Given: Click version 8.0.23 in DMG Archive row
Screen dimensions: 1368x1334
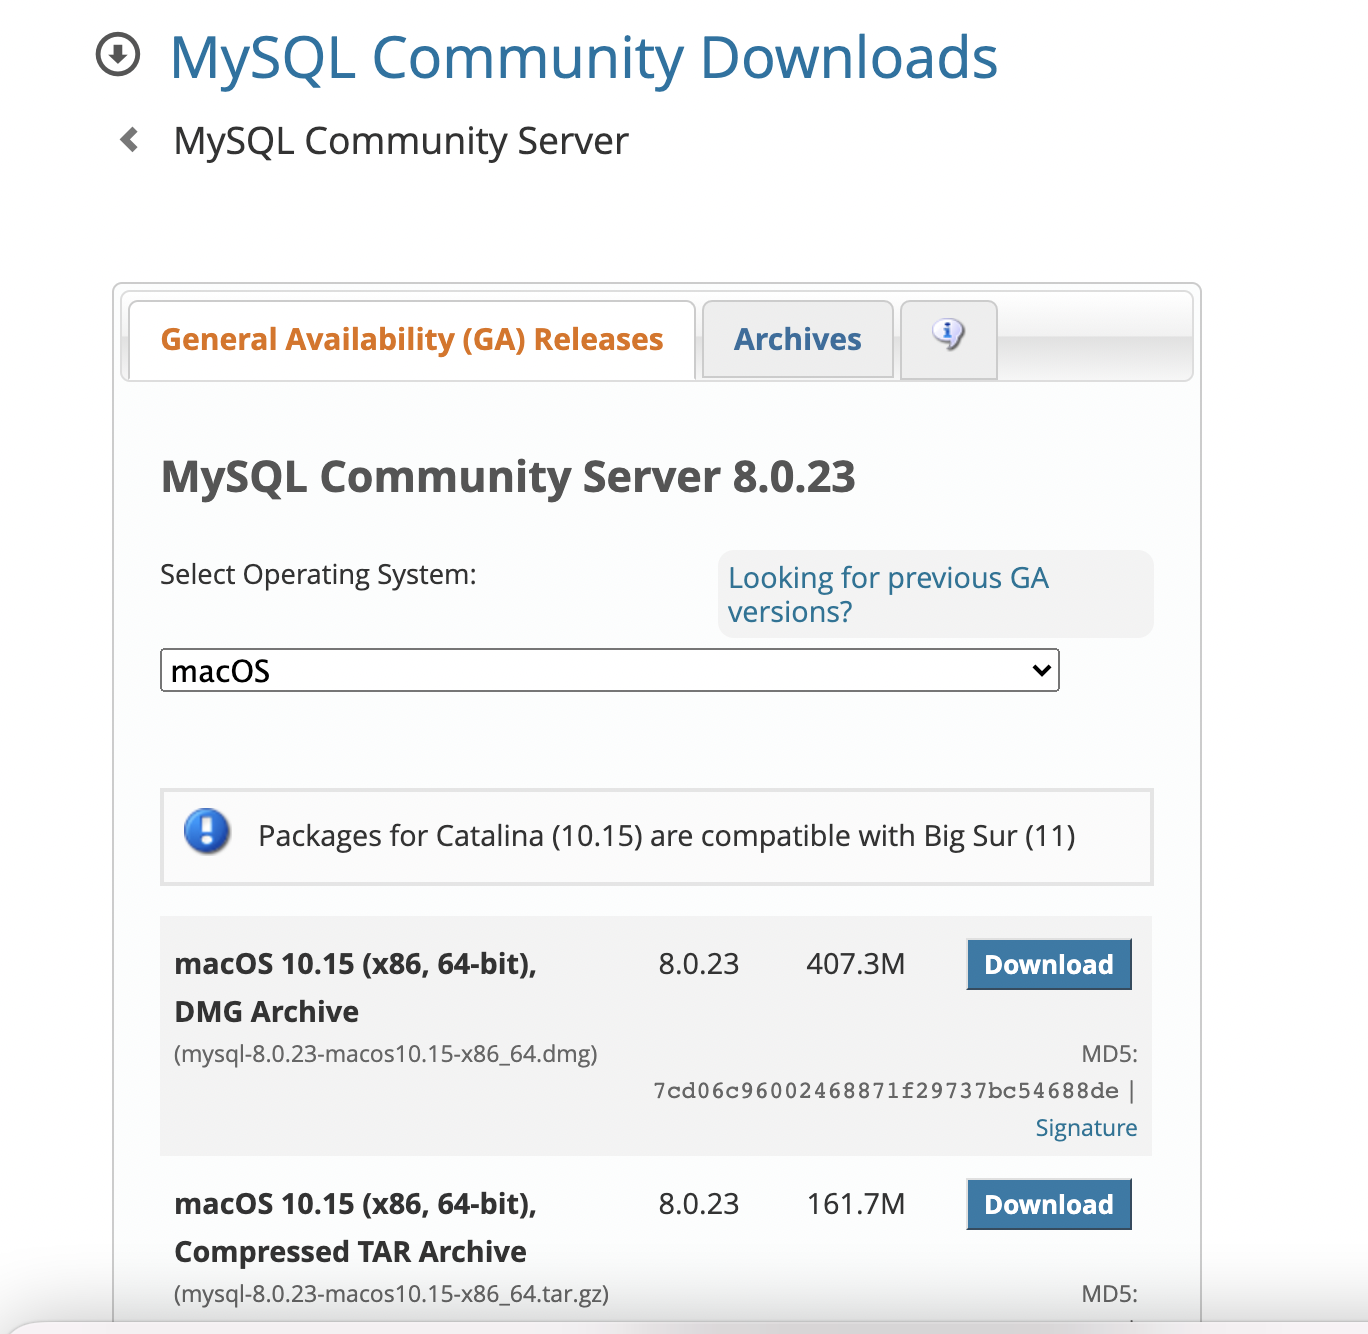Looking at the screenshot, I should pos(698,964).
